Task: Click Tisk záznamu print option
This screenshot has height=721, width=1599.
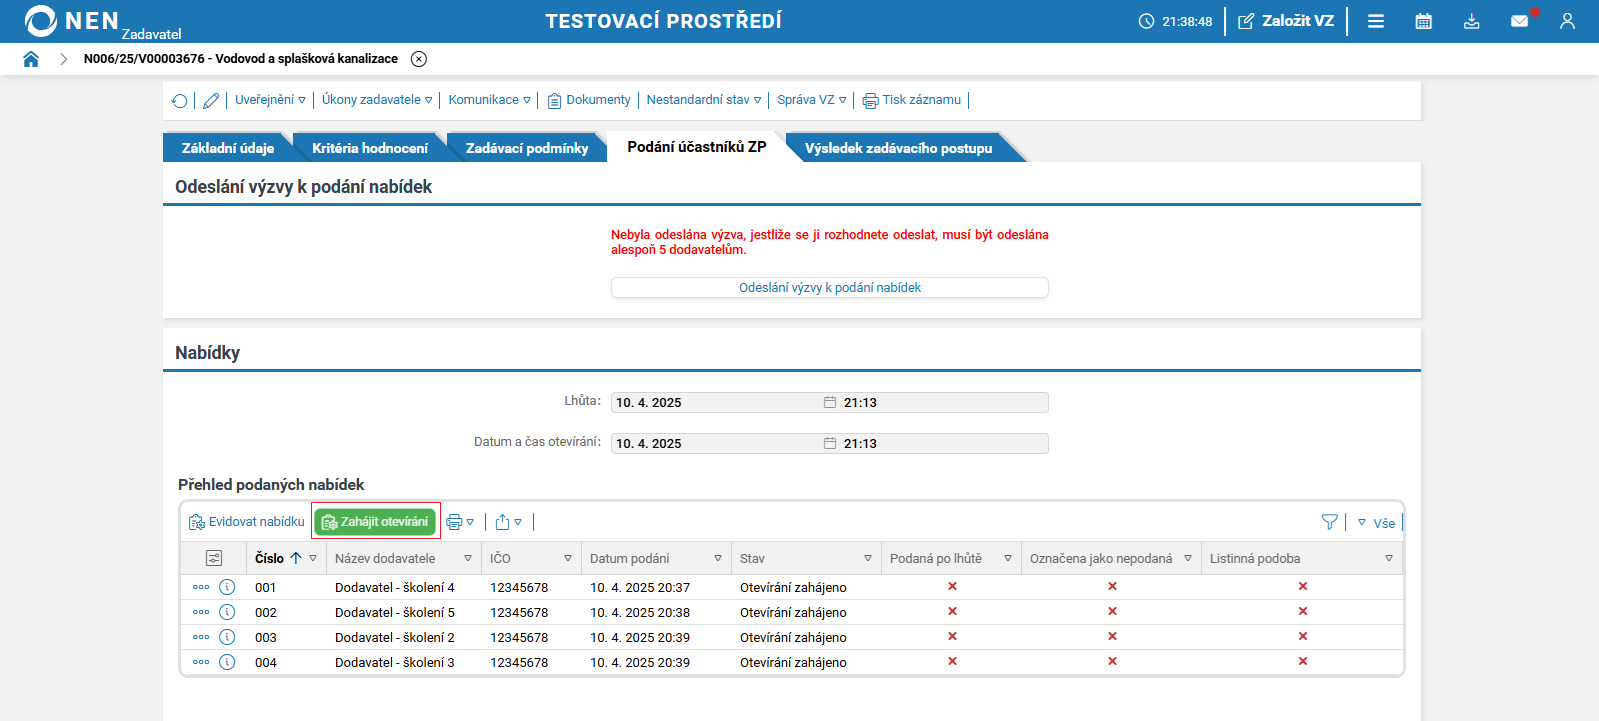Action: 912,100
